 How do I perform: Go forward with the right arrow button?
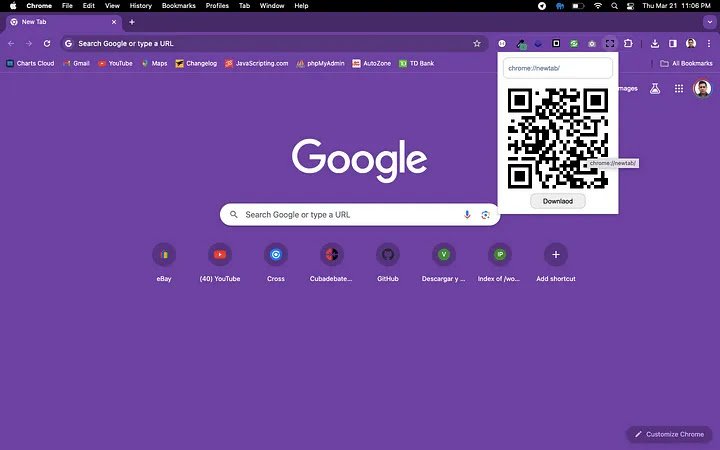click(x=29, y=44)
